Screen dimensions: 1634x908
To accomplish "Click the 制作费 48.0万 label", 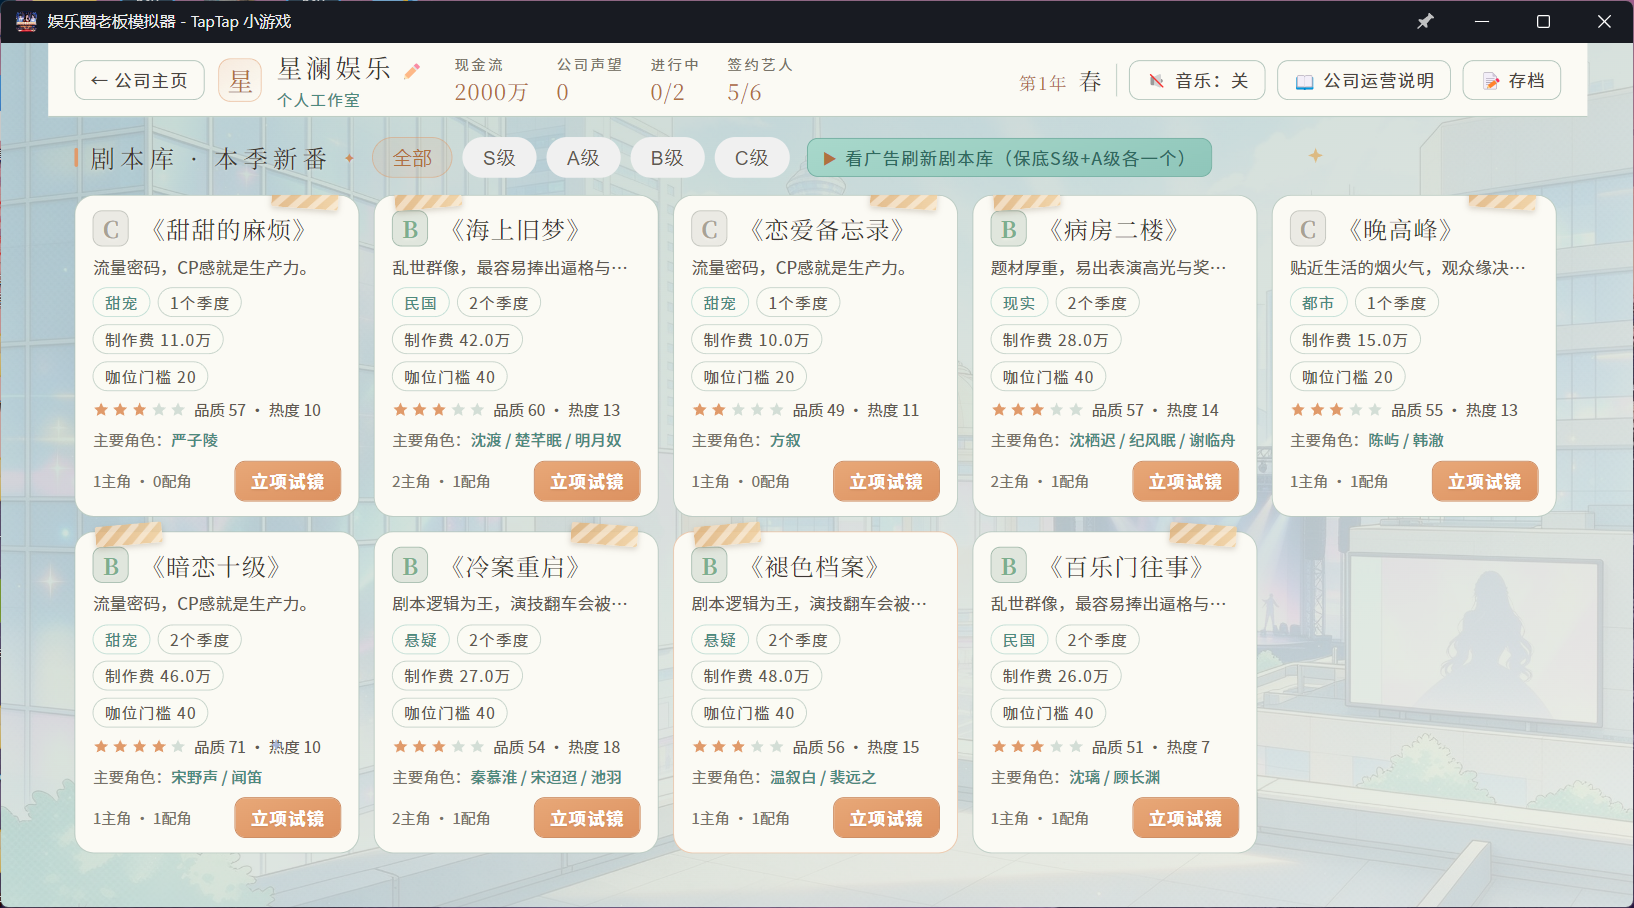I will pyautogui.click(x=756, y=676).
